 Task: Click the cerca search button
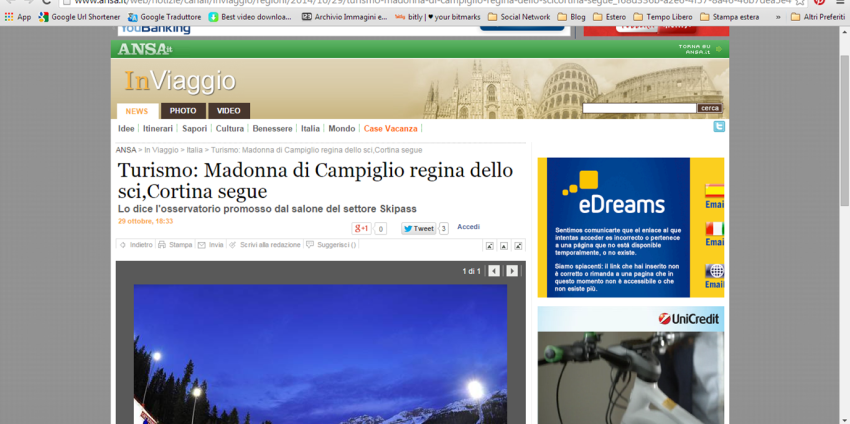710,108
